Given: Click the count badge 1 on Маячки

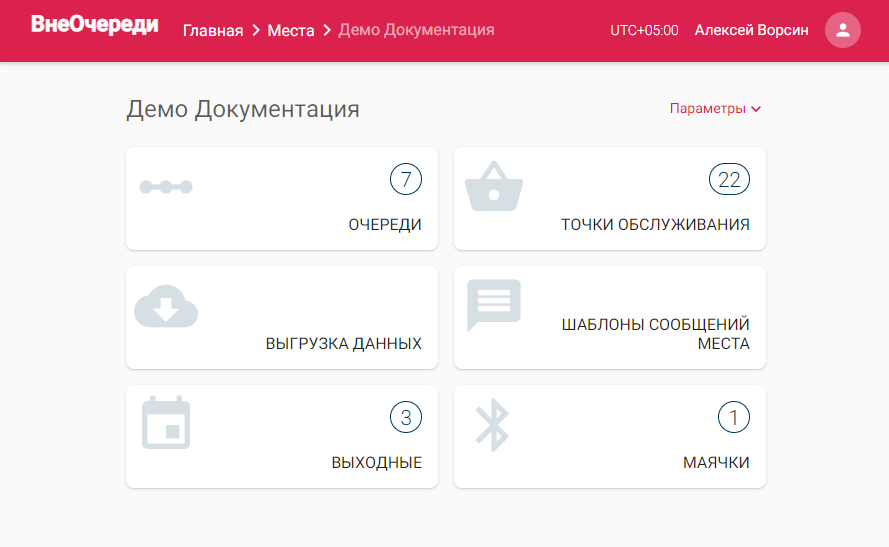Looking at the screenshot, I should [734, 417].
